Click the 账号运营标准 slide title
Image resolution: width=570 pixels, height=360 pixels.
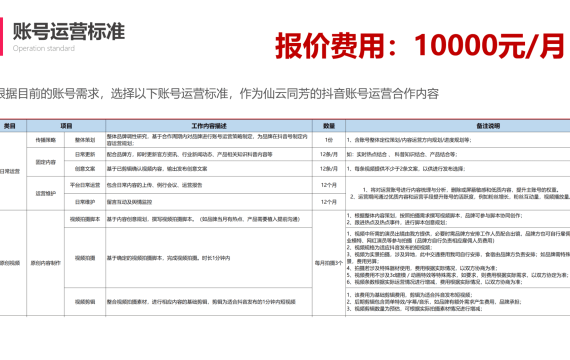pyautogui.click(x=69, y=31)
